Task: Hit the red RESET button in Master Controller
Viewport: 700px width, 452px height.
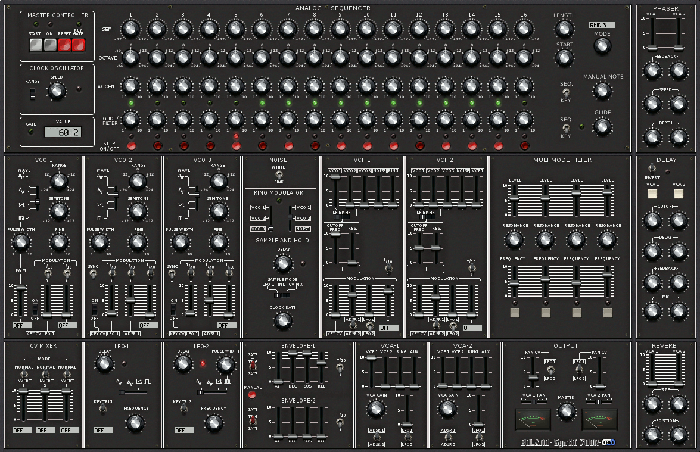Action: 64,45
